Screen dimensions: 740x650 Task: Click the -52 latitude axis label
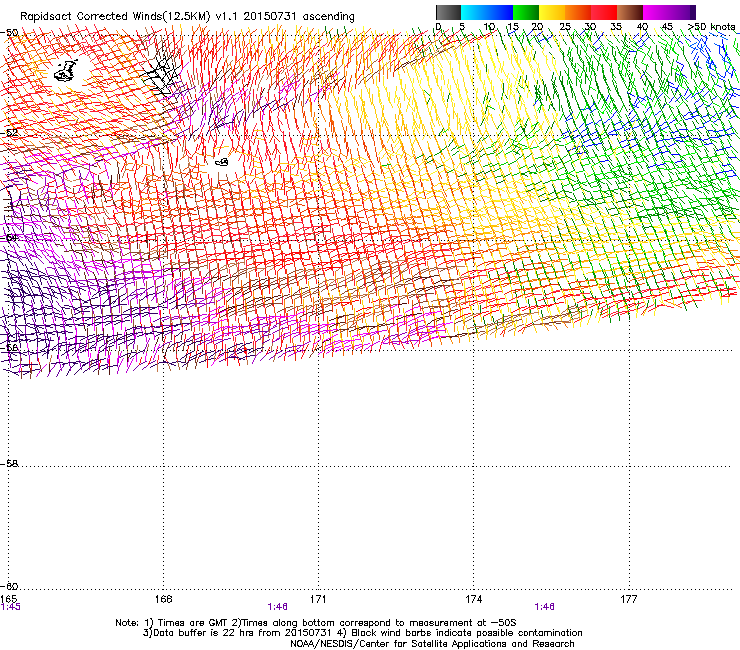pos(9,133)
